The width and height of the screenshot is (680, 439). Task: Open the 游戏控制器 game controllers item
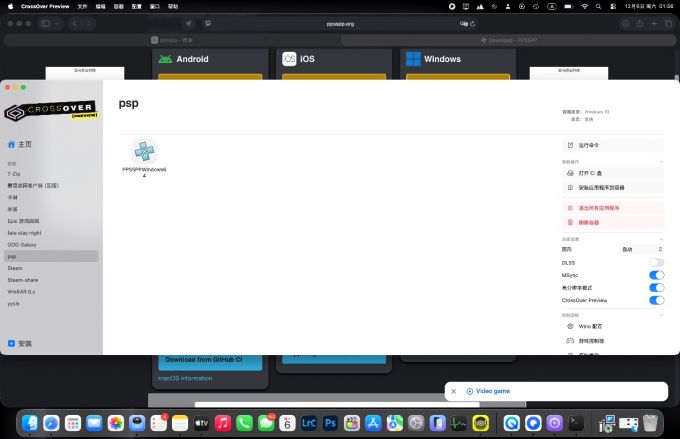click(612, 341)
